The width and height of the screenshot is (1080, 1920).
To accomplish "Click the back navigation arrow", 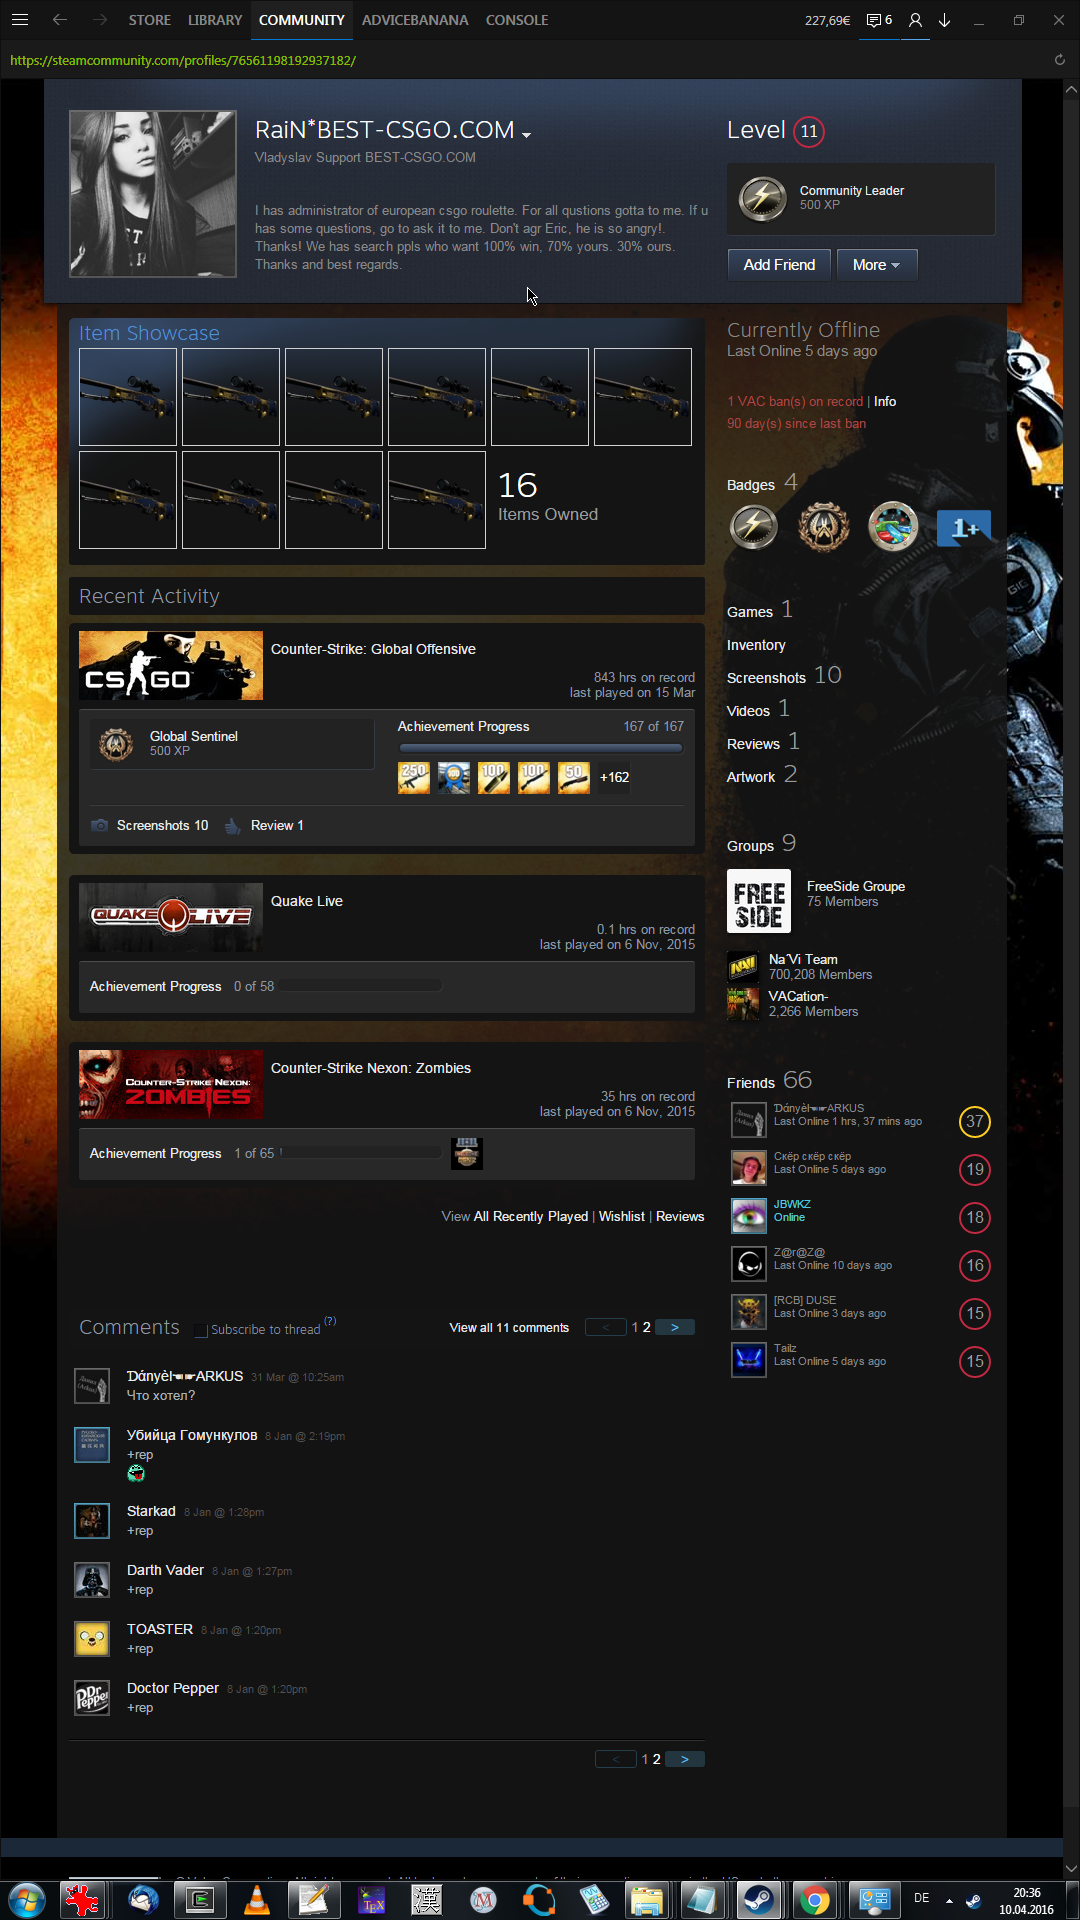I will 60,20.
